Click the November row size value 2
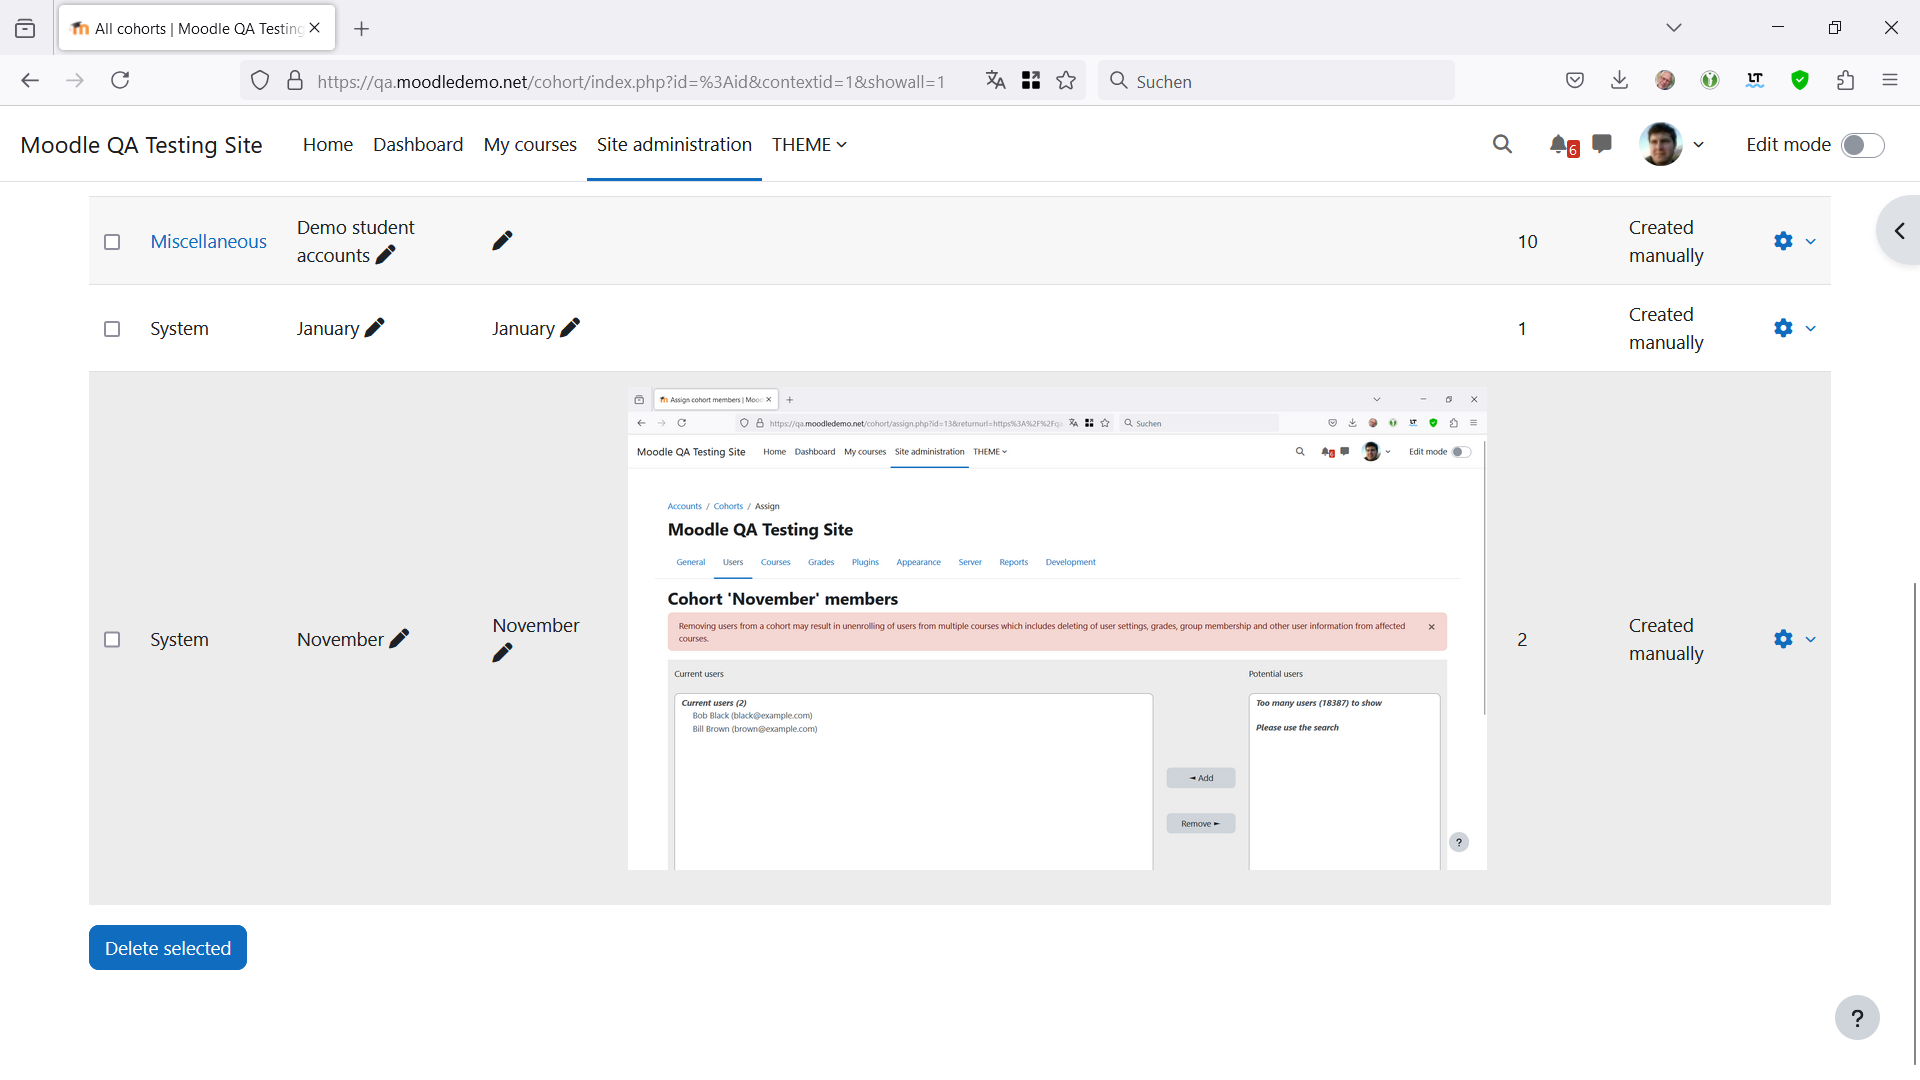This screenshot has height=1080, width=1920. click(1522, 640)
